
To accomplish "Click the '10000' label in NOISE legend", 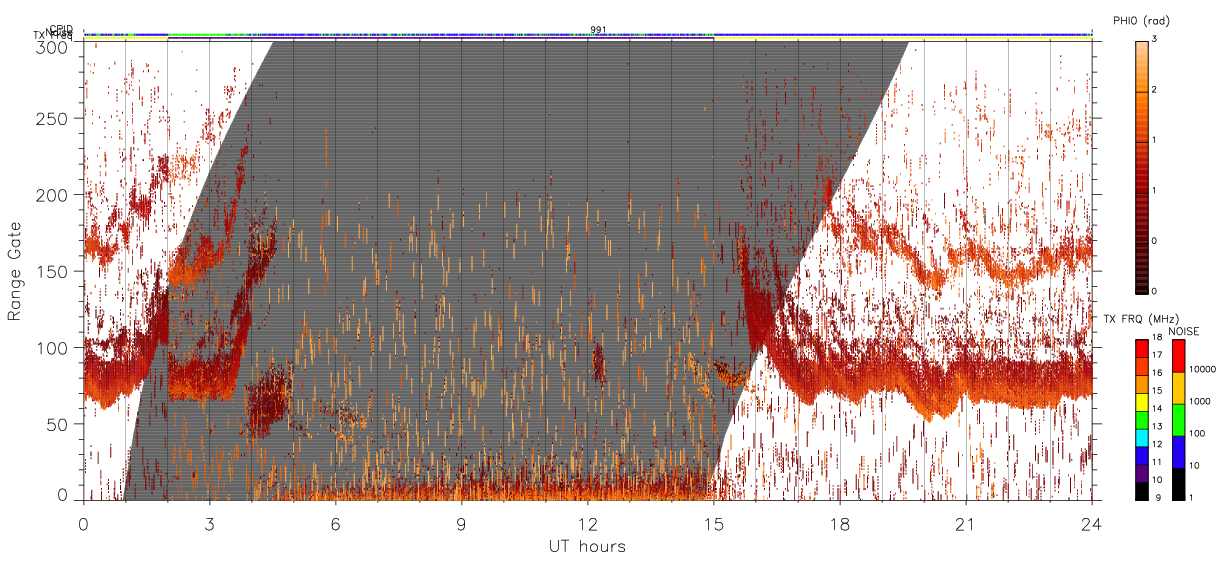I will click(x=1201, y=370).
